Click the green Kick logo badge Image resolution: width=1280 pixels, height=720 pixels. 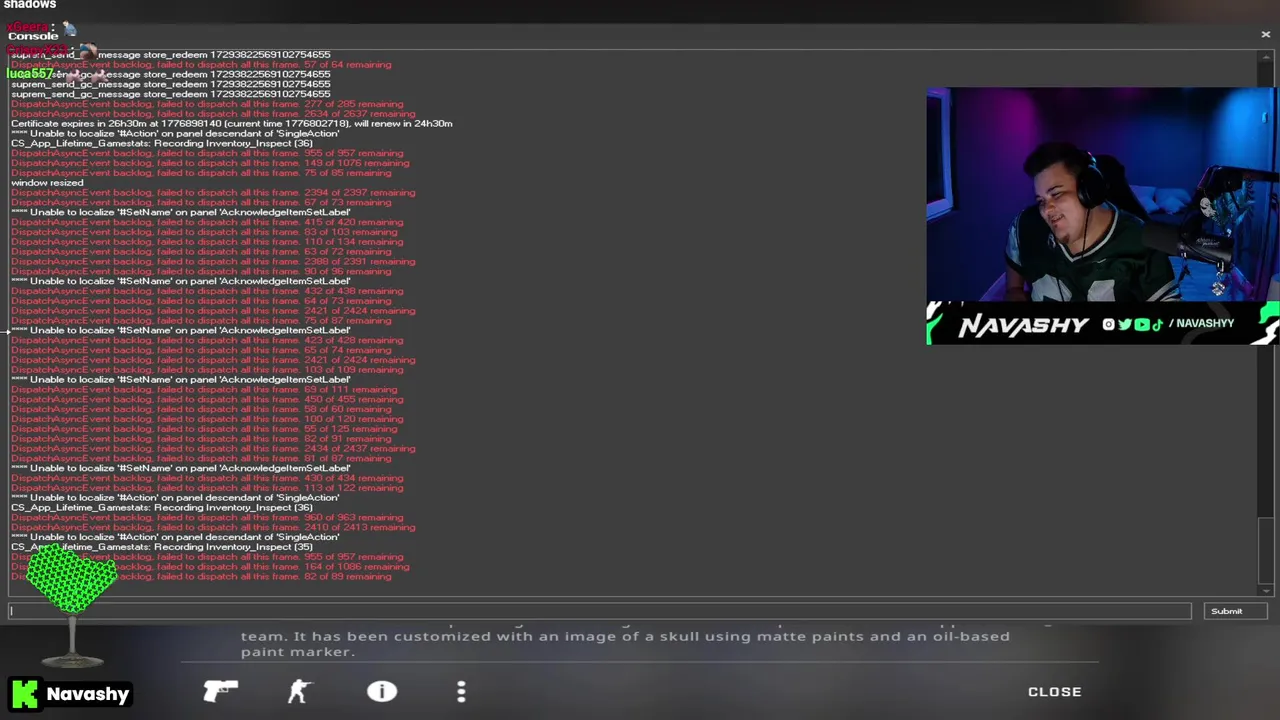coord(25,693)
